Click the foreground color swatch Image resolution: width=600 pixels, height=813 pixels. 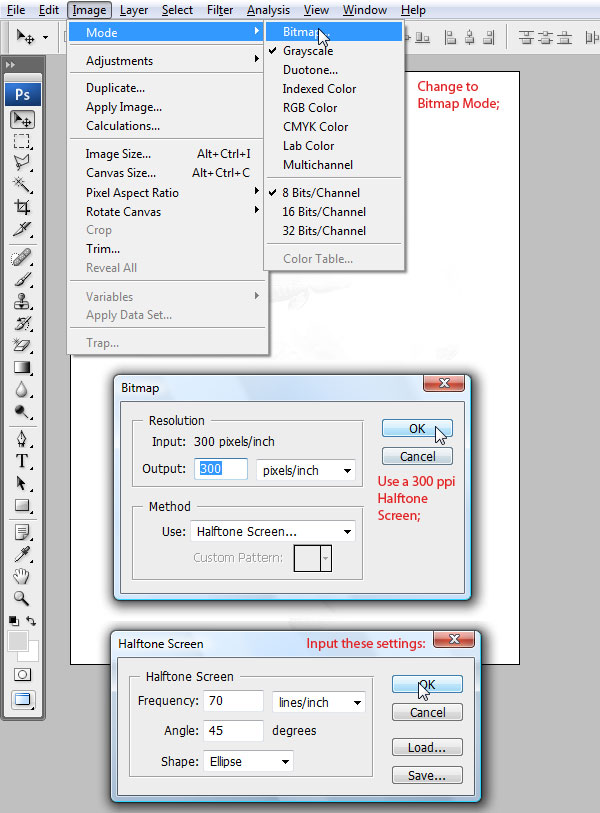click(18, 641)
